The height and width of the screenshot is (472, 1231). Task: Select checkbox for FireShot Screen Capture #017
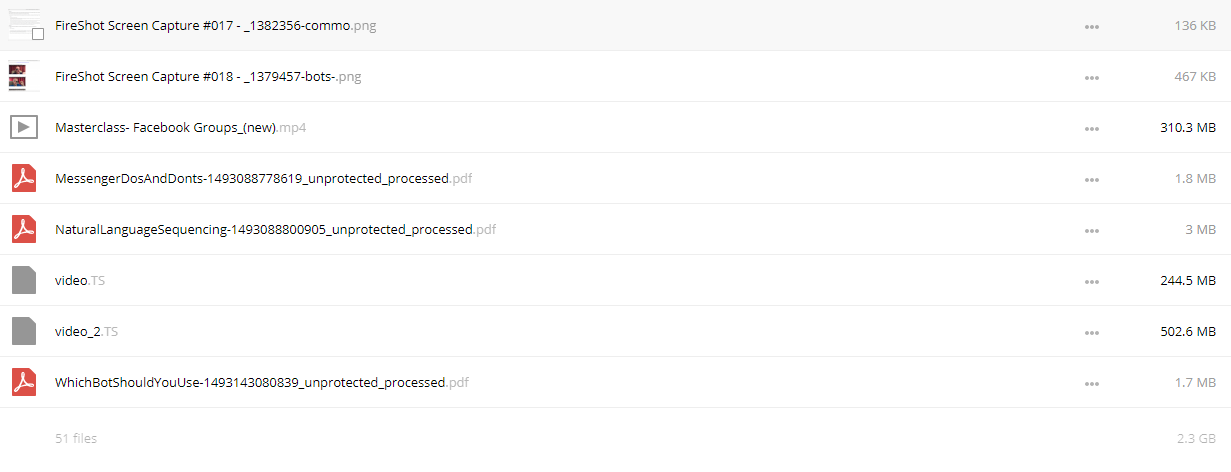38,34
